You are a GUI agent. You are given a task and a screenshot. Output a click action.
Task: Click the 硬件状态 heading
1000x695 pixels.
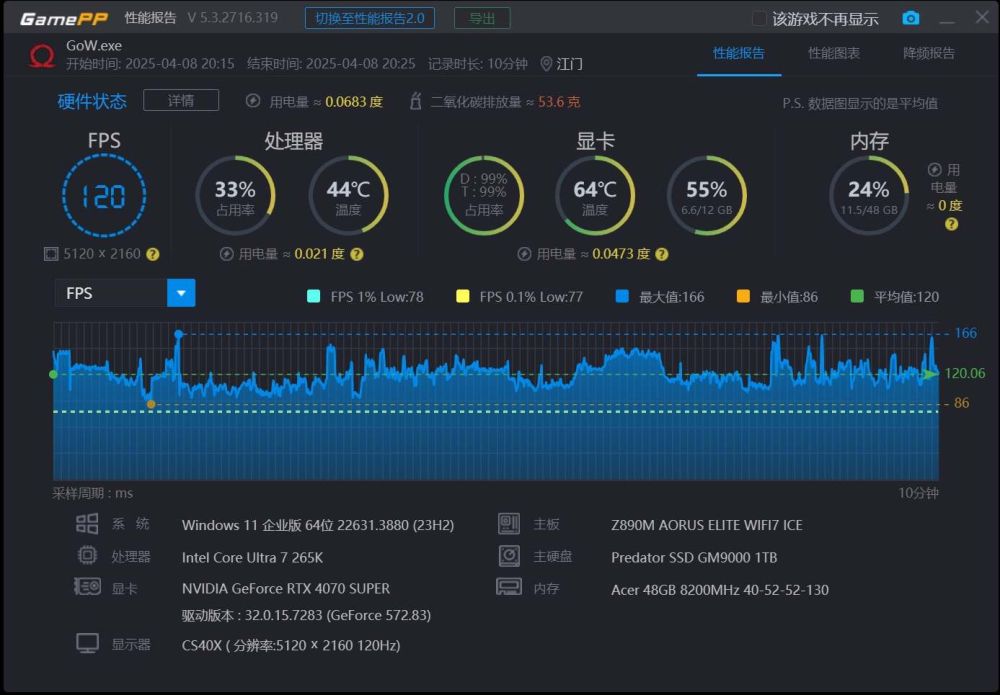(x=92, y=101)
